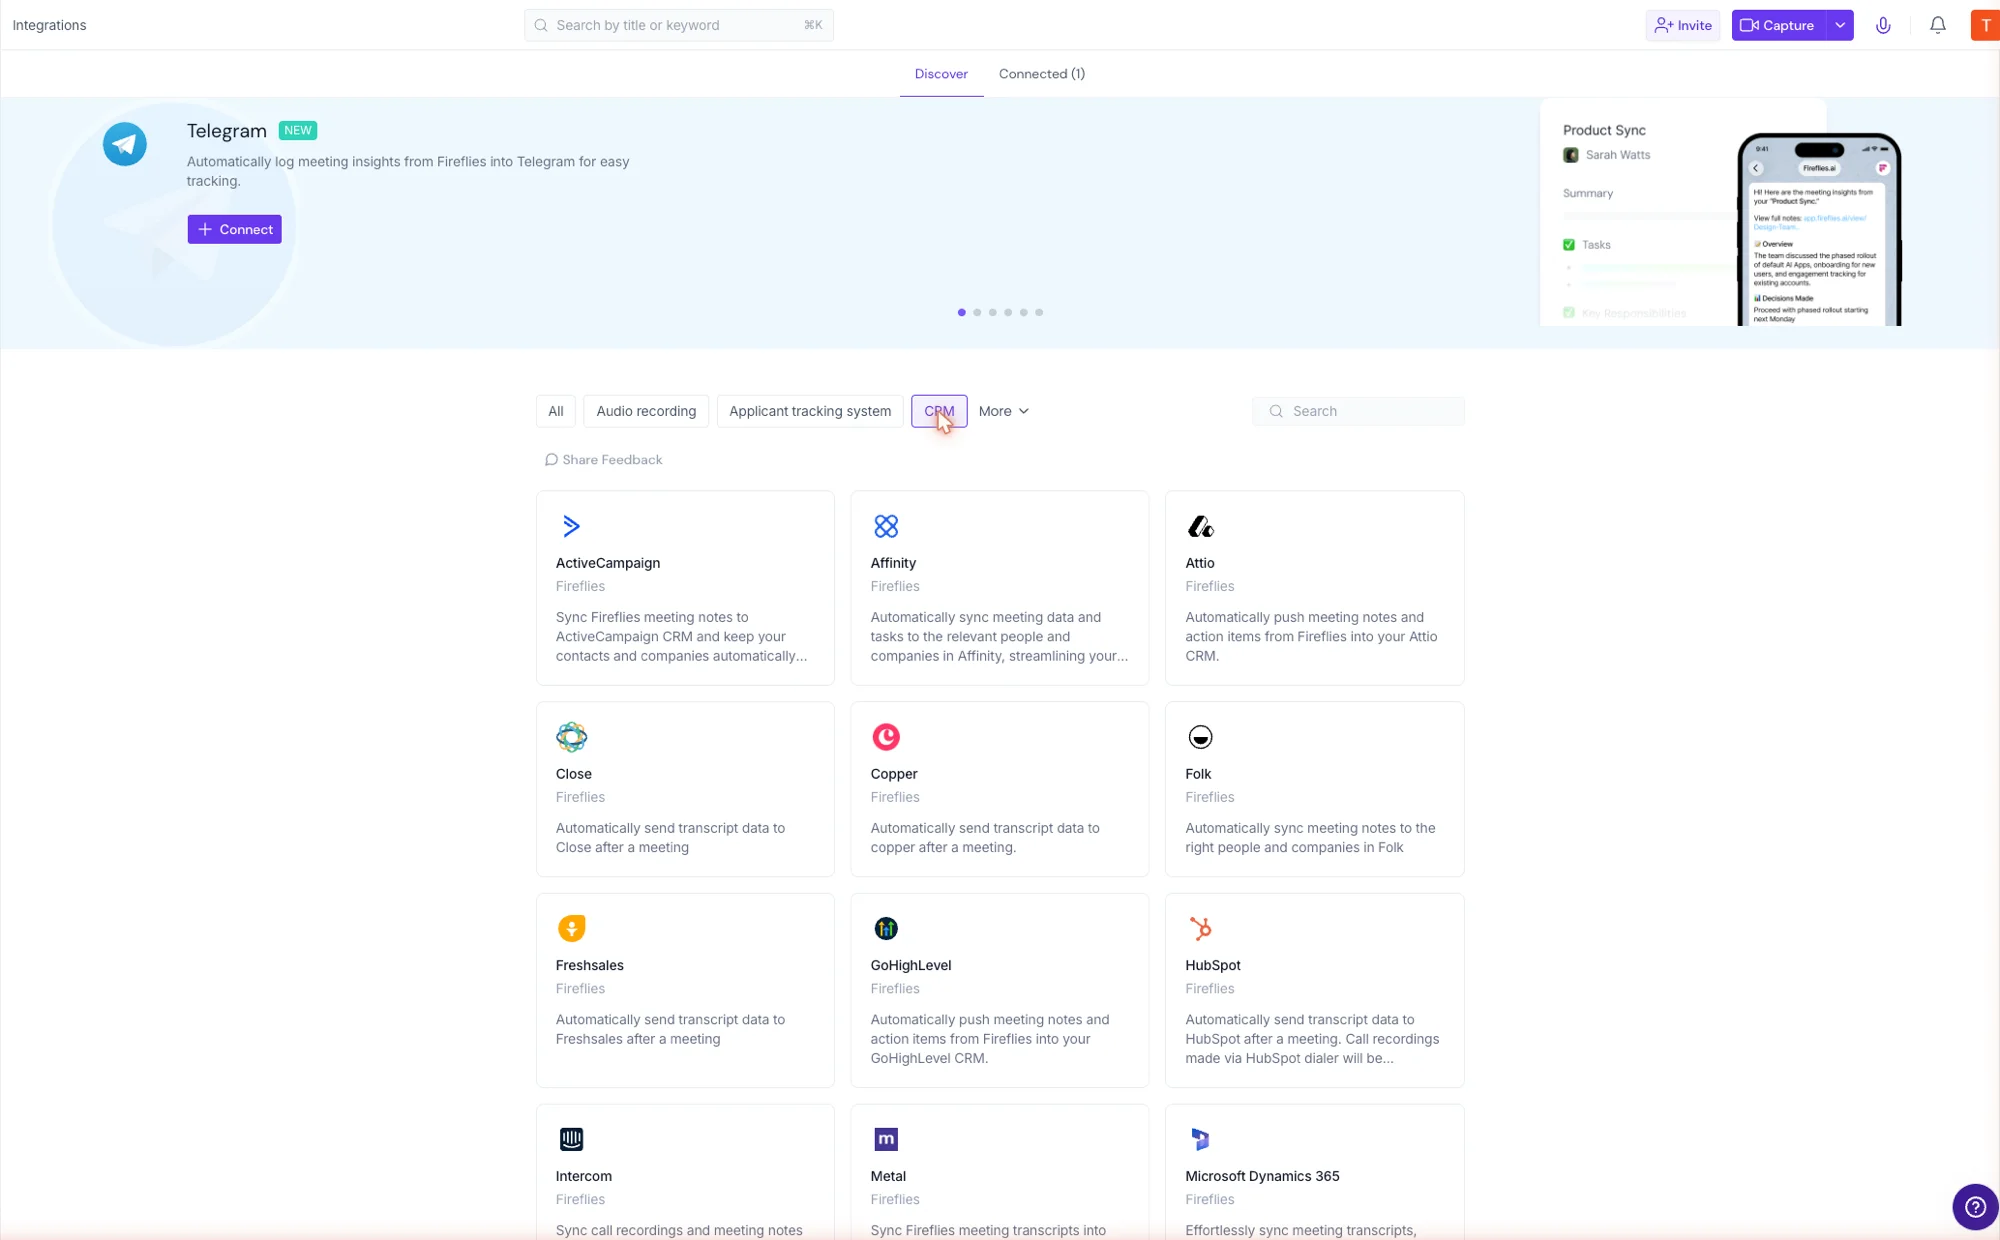Open the Metal integration icon
Image resolution: width=2000 pixels, height=1240 pixels.
coord(886,1139)
